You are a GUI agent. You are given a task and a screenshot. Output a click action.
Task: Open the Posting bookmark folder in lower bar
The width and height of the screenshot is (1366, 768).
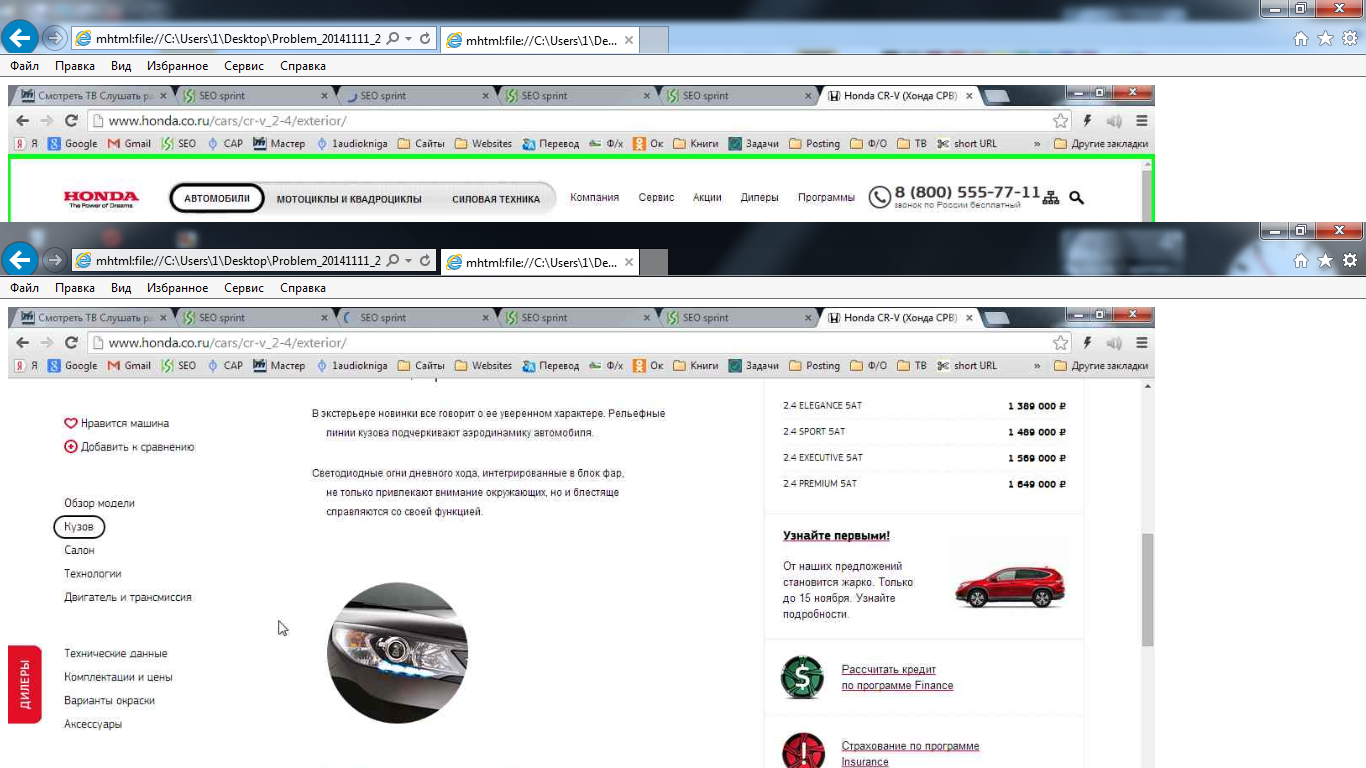pos(814,366)
